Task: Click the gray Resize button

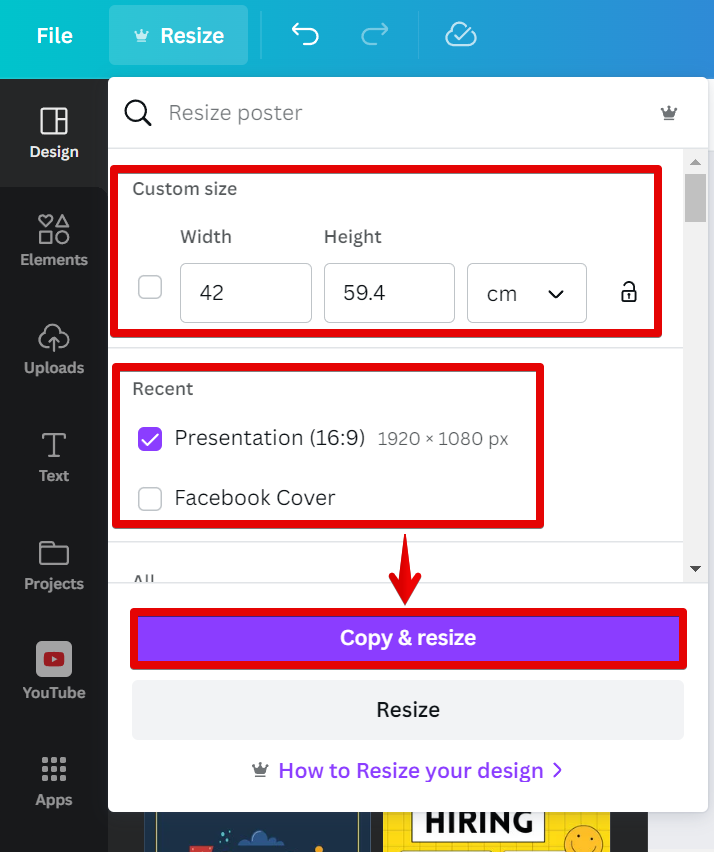Action: 408,710
